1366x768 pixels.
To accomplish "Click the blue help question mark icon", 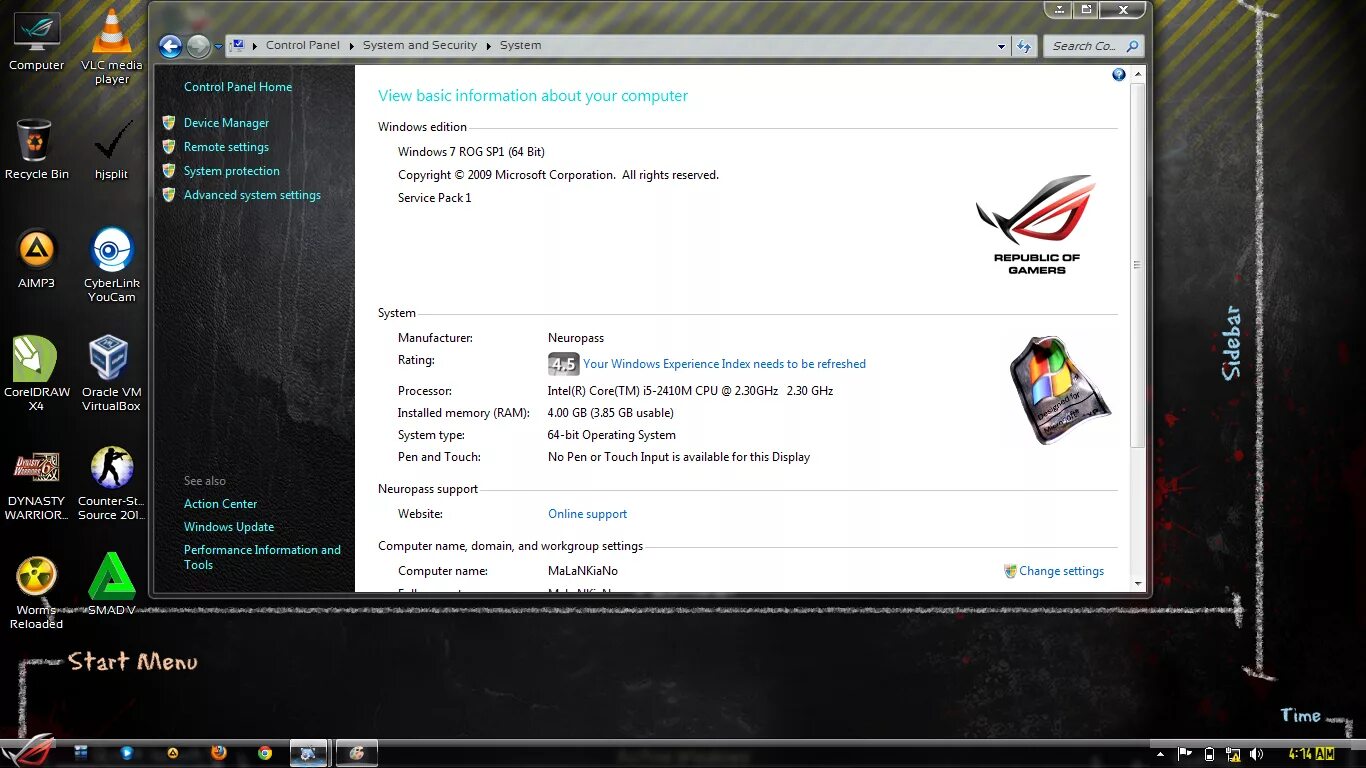I will click(x=1119, y=75).
